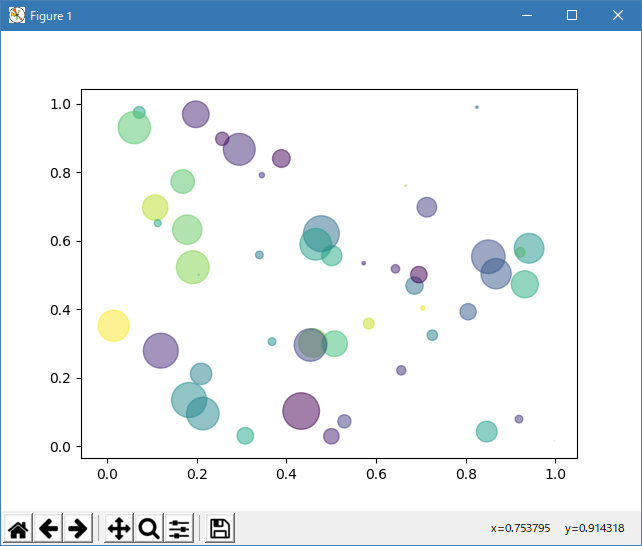Viewport: 642px width, 546px height.
Task: Click the 0.6 label on the y axis
Action: tap(61, 241)
